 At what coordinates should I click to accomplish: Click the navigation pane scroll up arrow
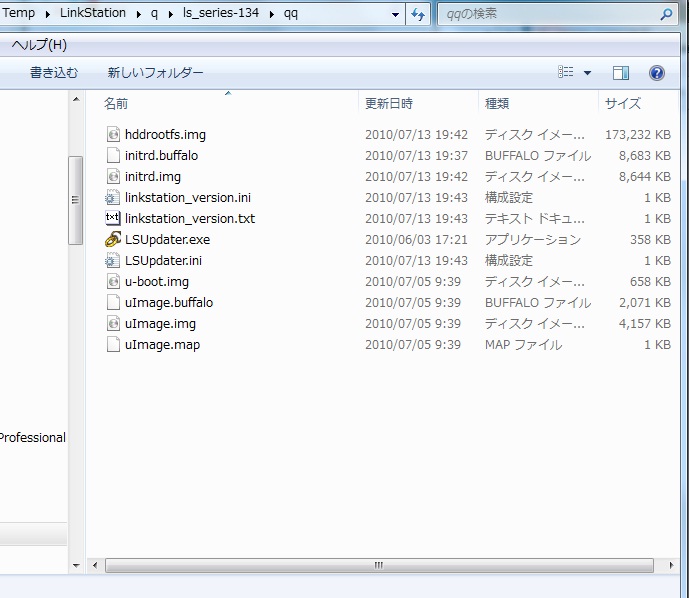tap(76, 99)
